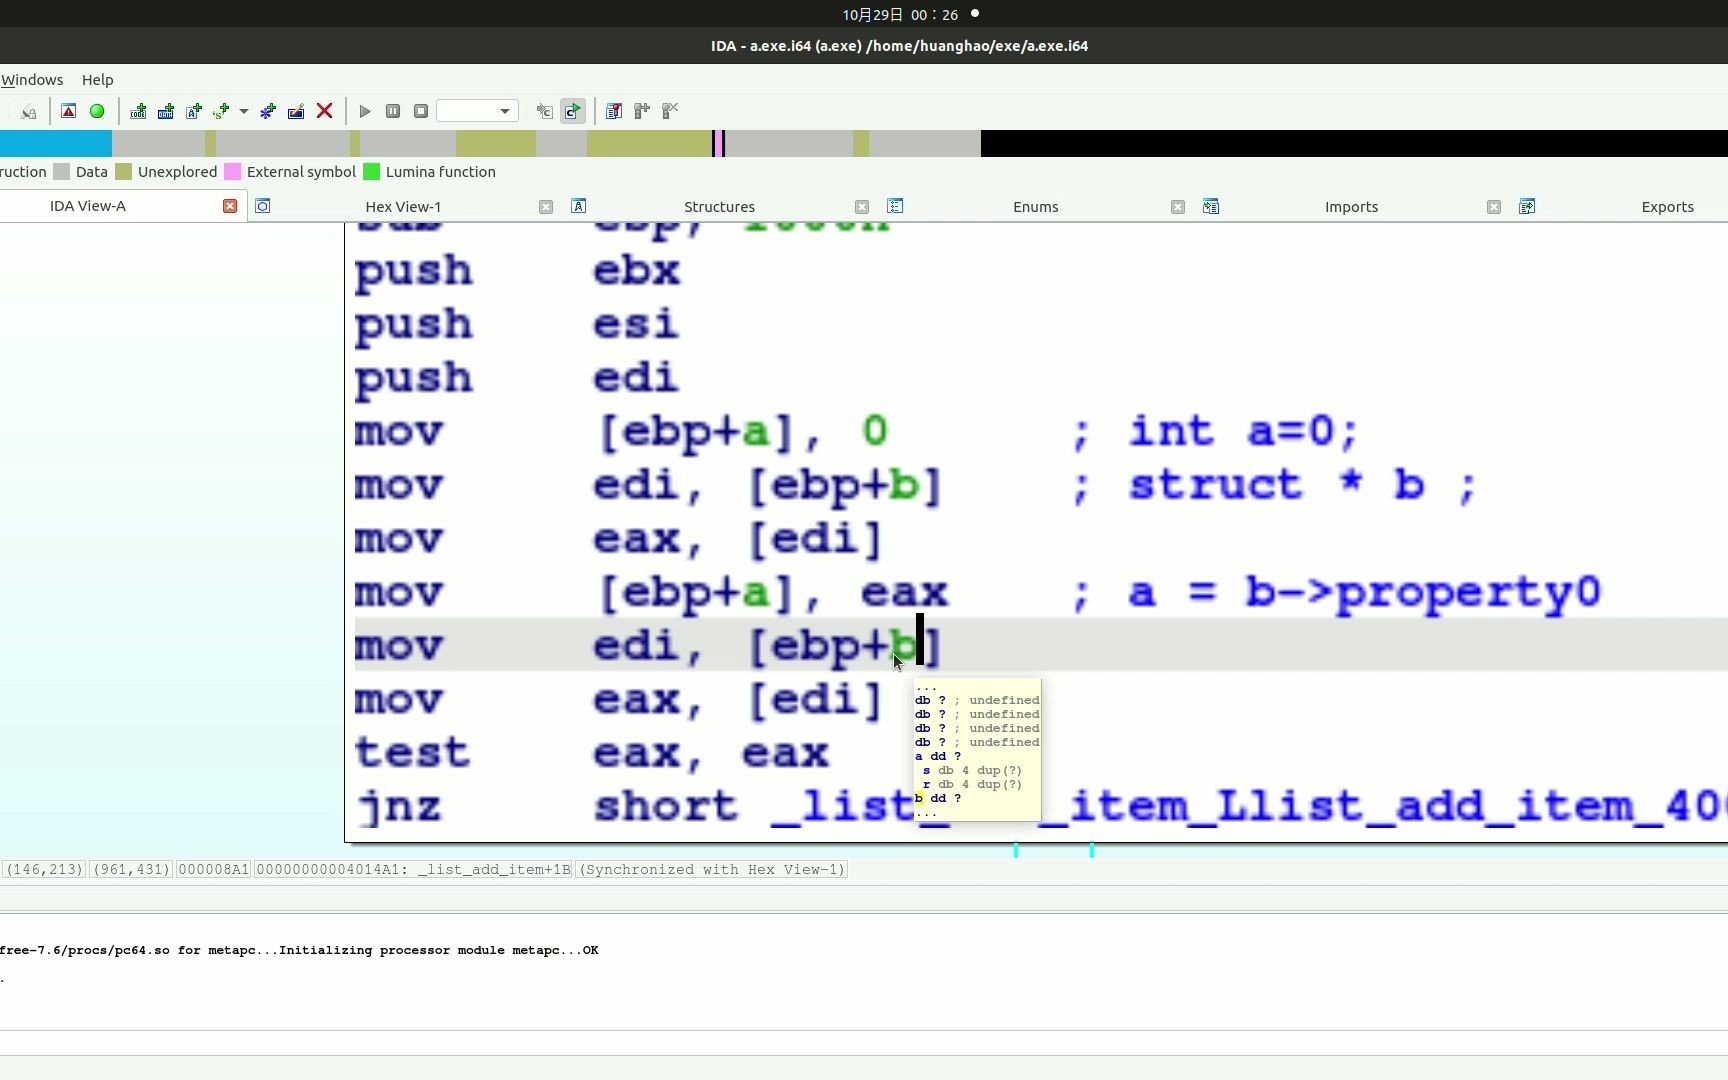1728x1080 pixels.
Task: Click the lock highlight toolbar icon
Action: (29, 111)
